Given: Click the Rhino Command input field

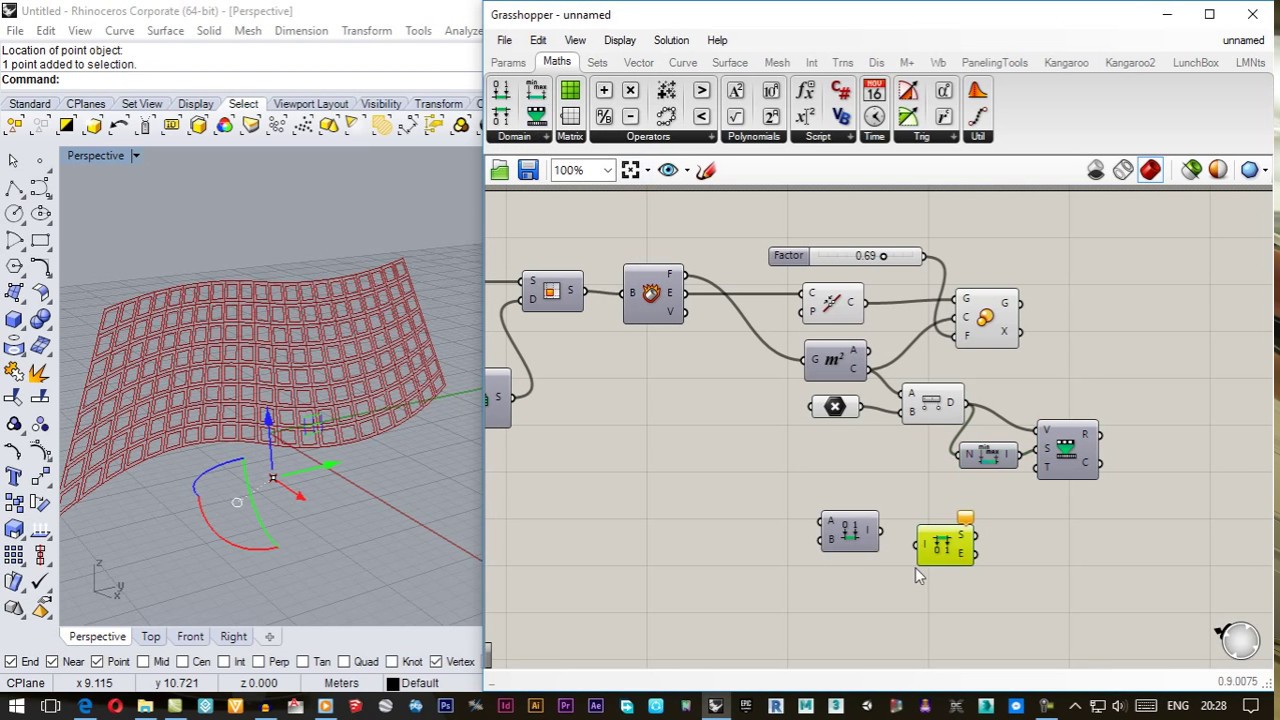Looking at the screenshot, I should 270,80.
